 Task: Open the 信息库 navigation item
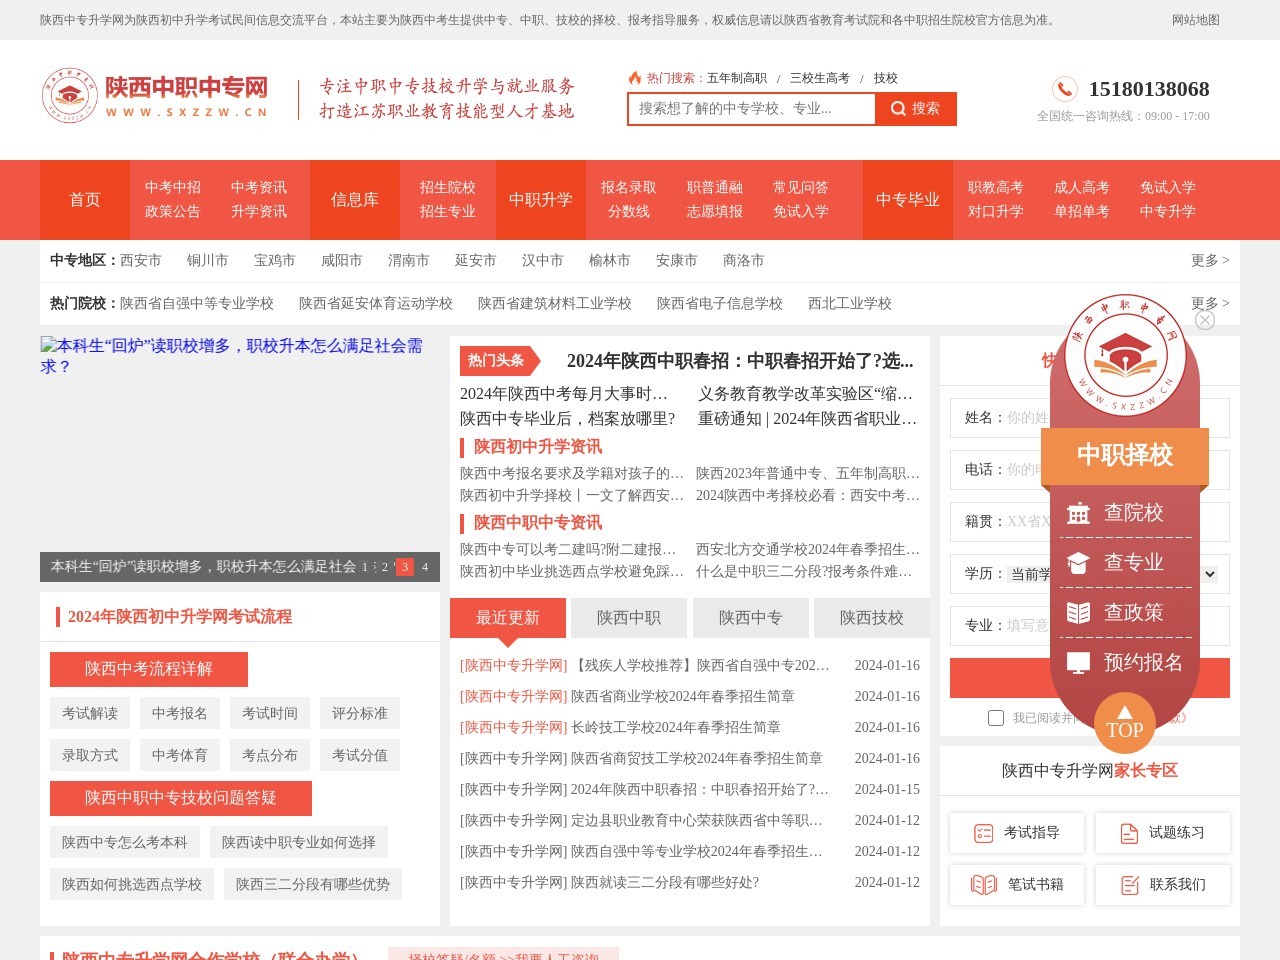coord(355,200)
